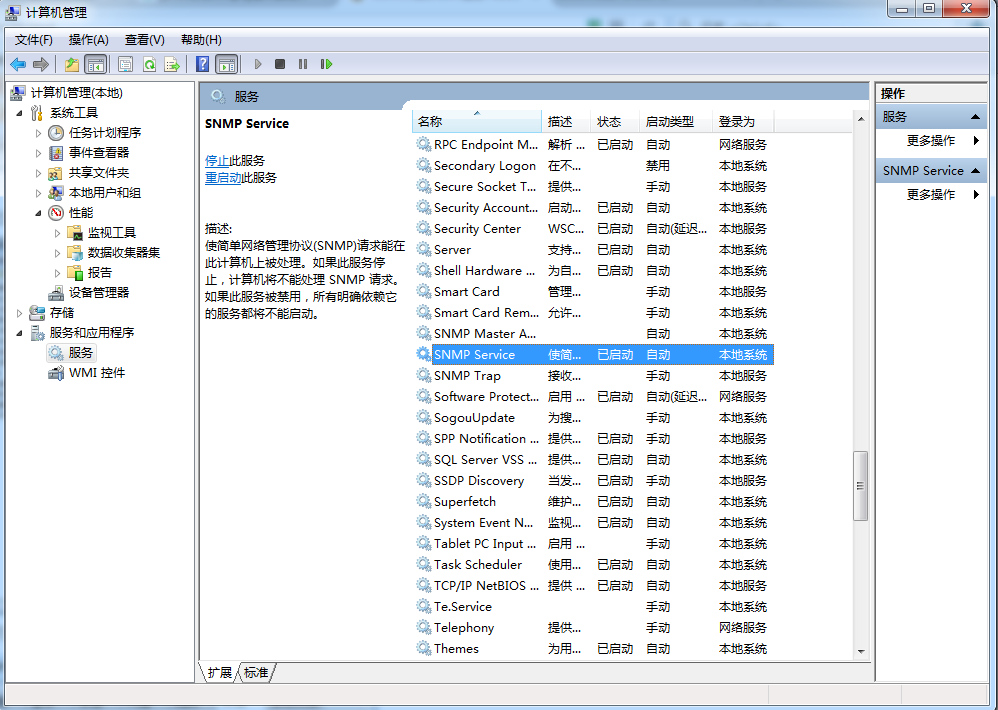Collapse the 系统工具 tree node

pyautogui.click(x=19, y=113)
